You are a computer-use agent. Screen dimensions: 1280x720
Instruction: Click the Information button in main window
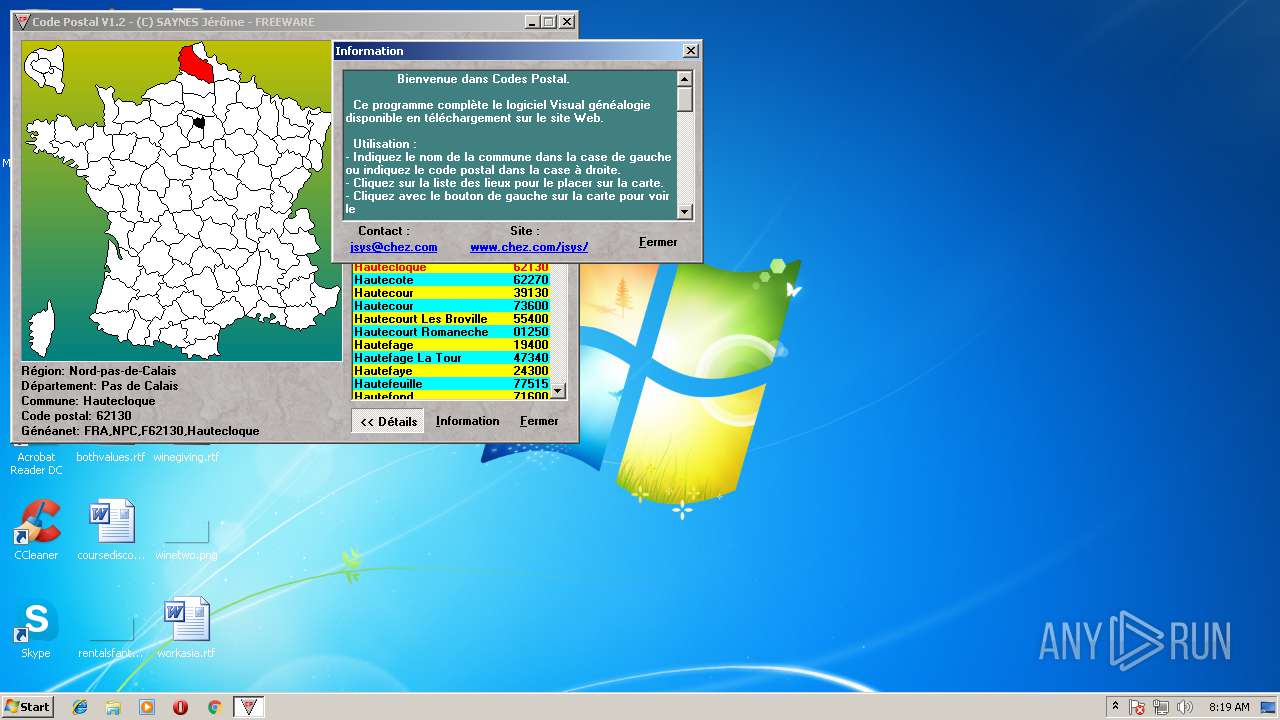[467, 421]
